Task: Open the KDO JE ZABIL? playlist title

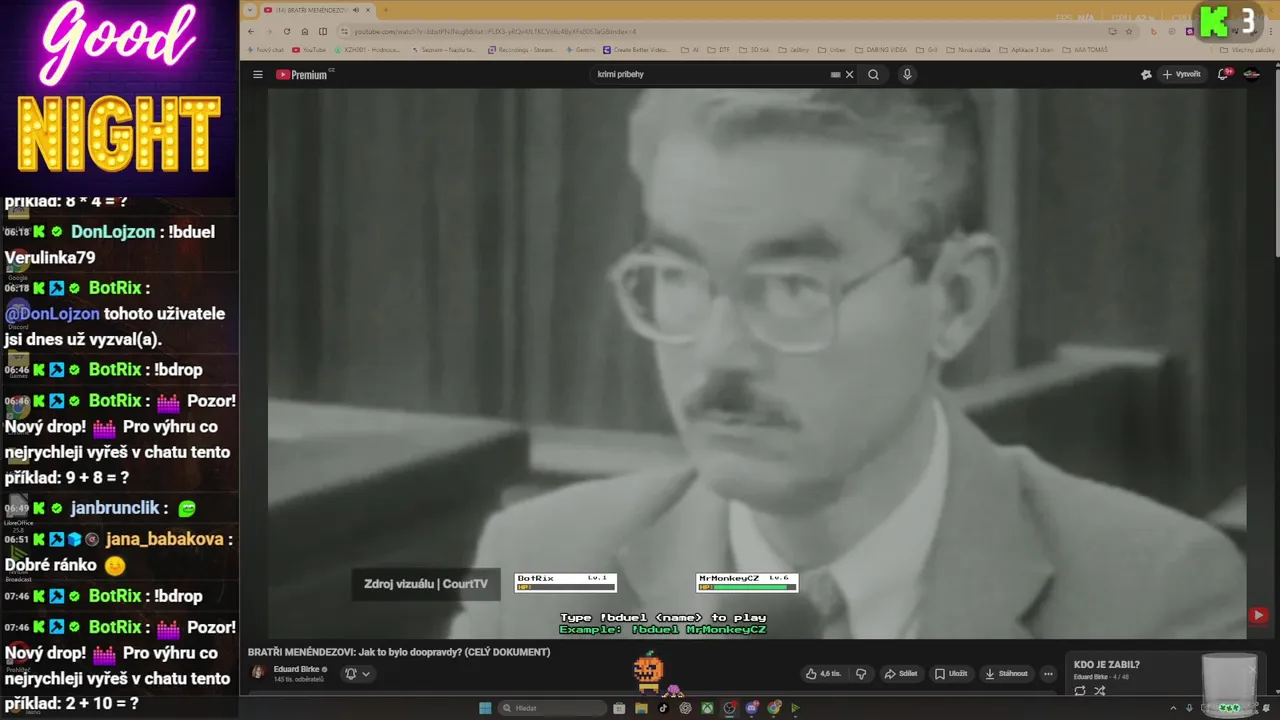Action: (1106, 665)
